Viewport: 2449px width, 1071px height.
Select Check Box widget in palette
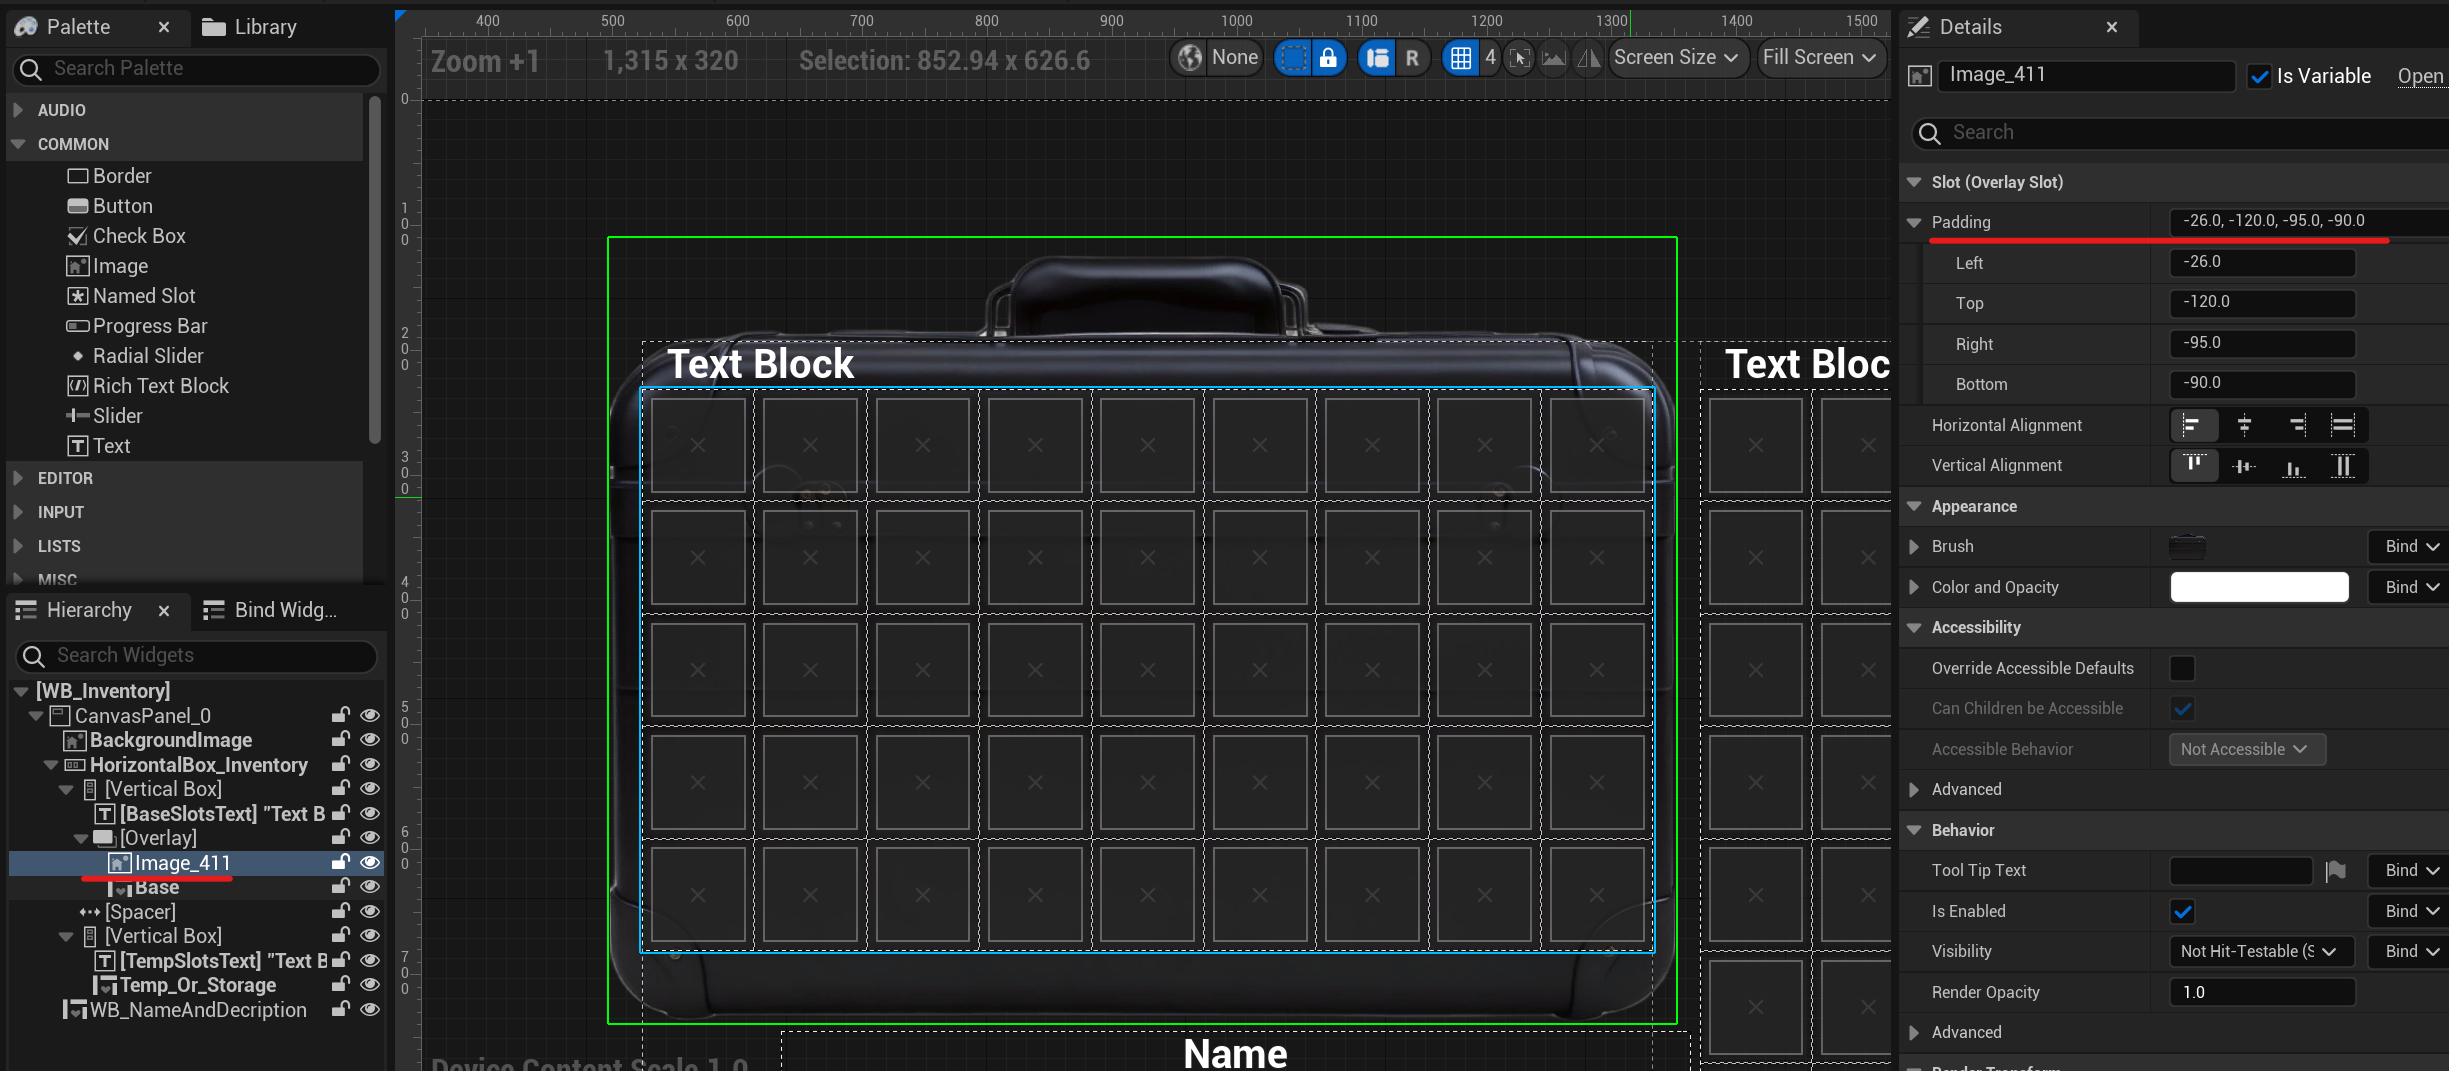[x=126, y=236]
